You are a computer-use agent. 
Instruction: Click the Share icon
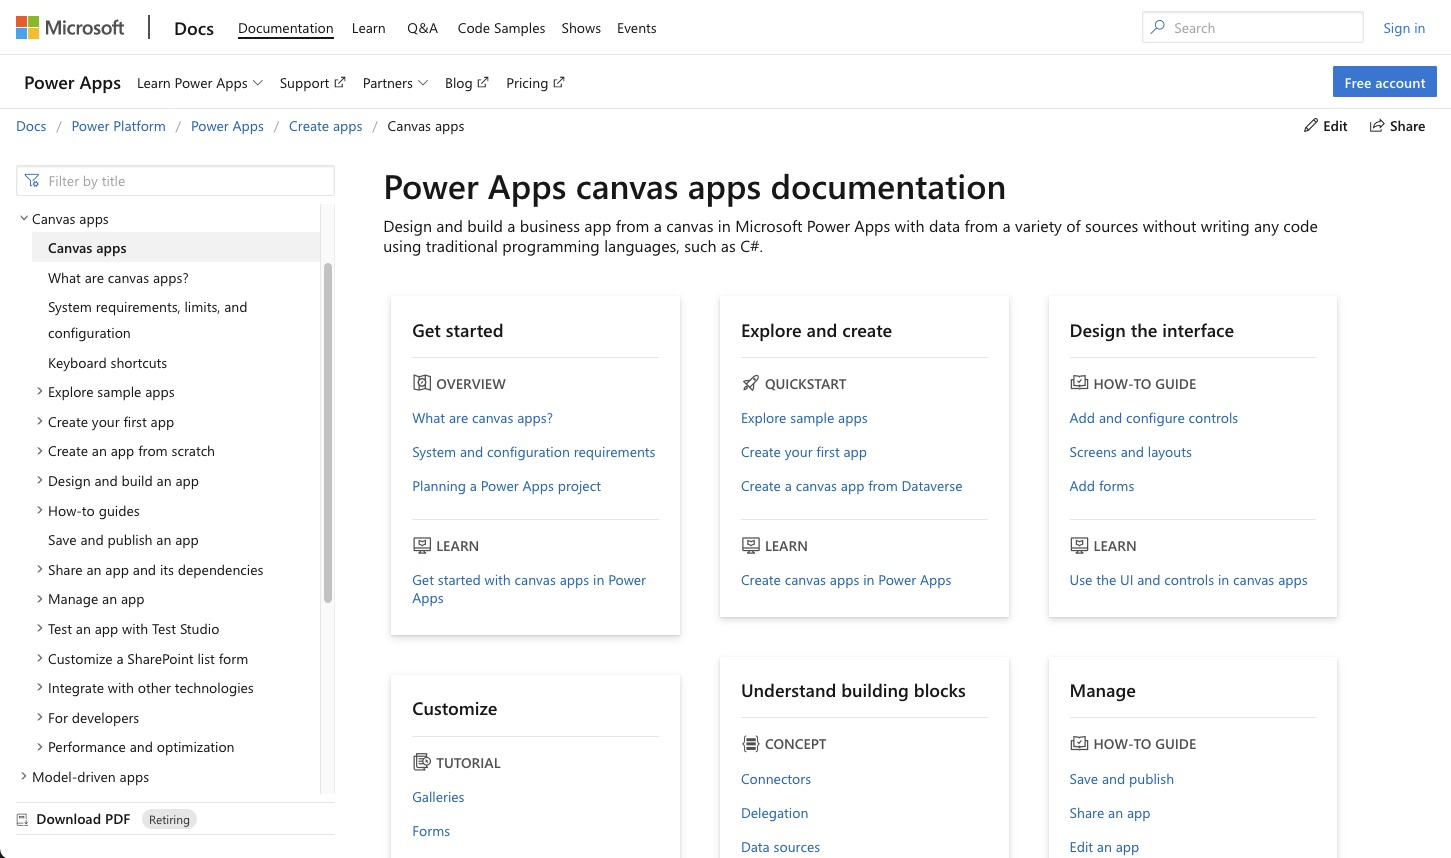point(1377,126)
